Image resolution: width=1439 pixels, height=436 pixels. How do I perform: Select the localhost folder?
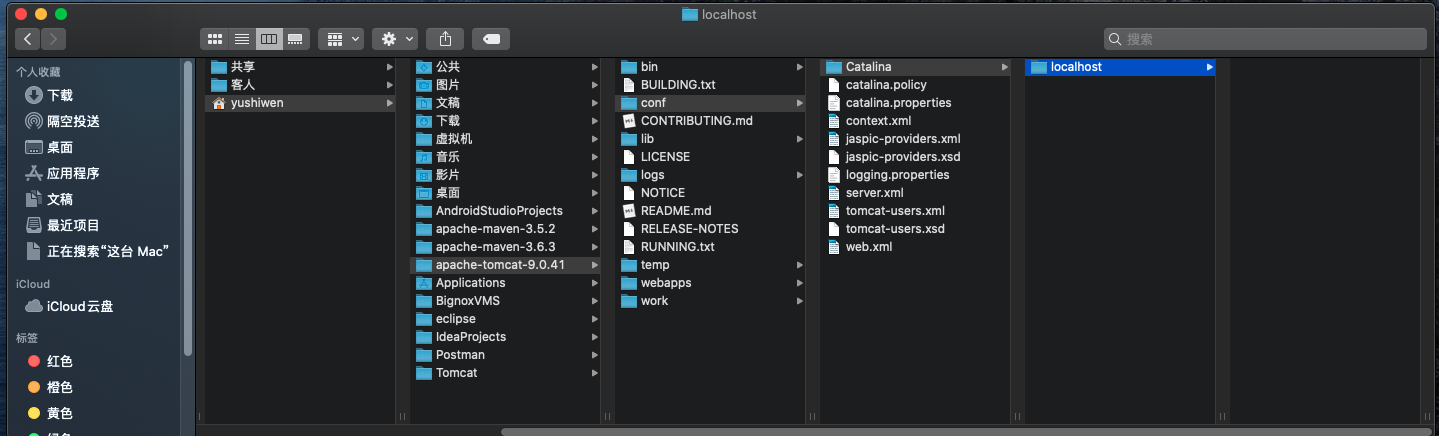1120,67
